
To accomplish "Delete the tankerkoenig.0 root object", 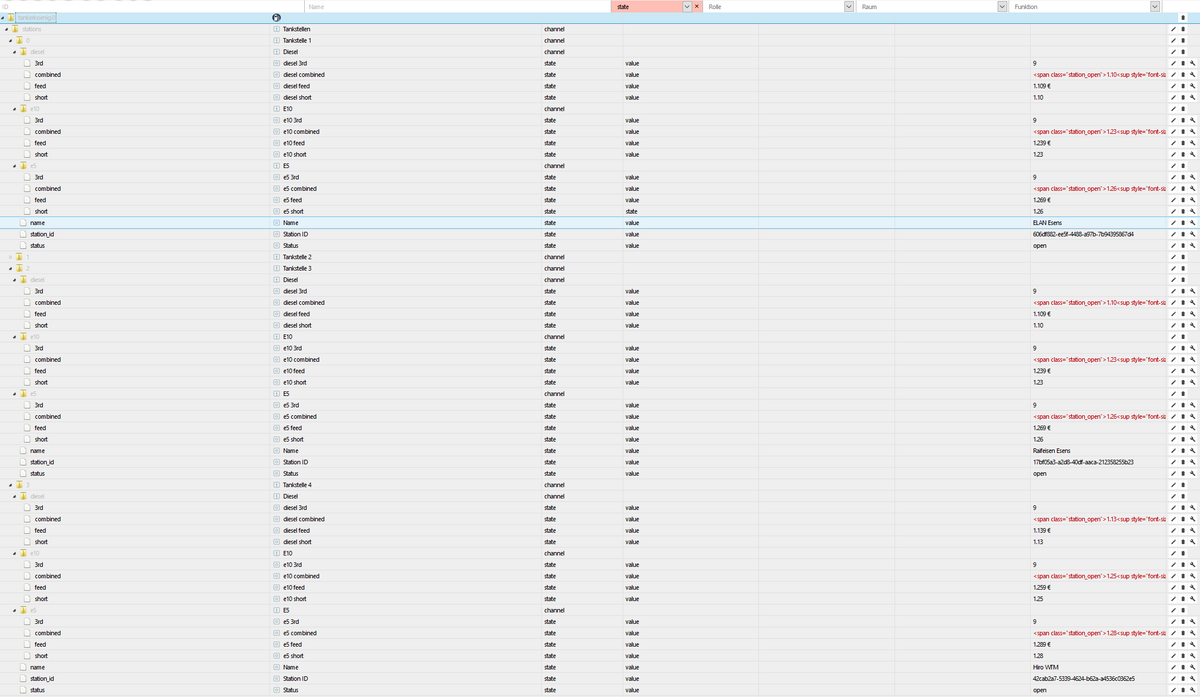I will pos(1183,18).
